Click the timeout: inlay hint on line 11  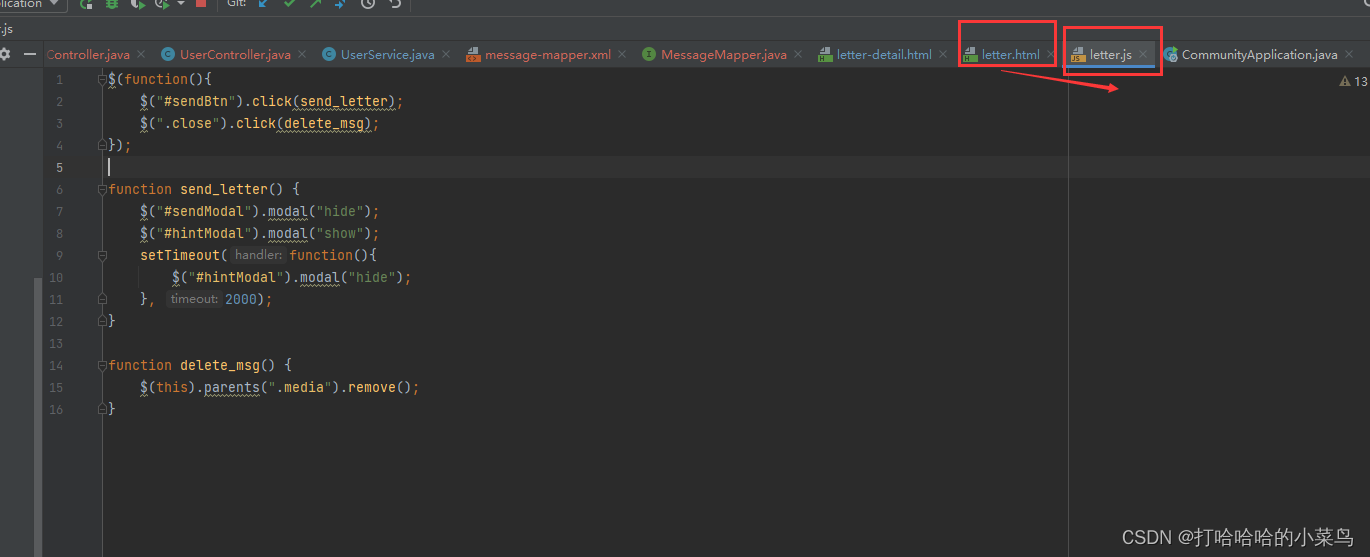click(x=193, y=299)
